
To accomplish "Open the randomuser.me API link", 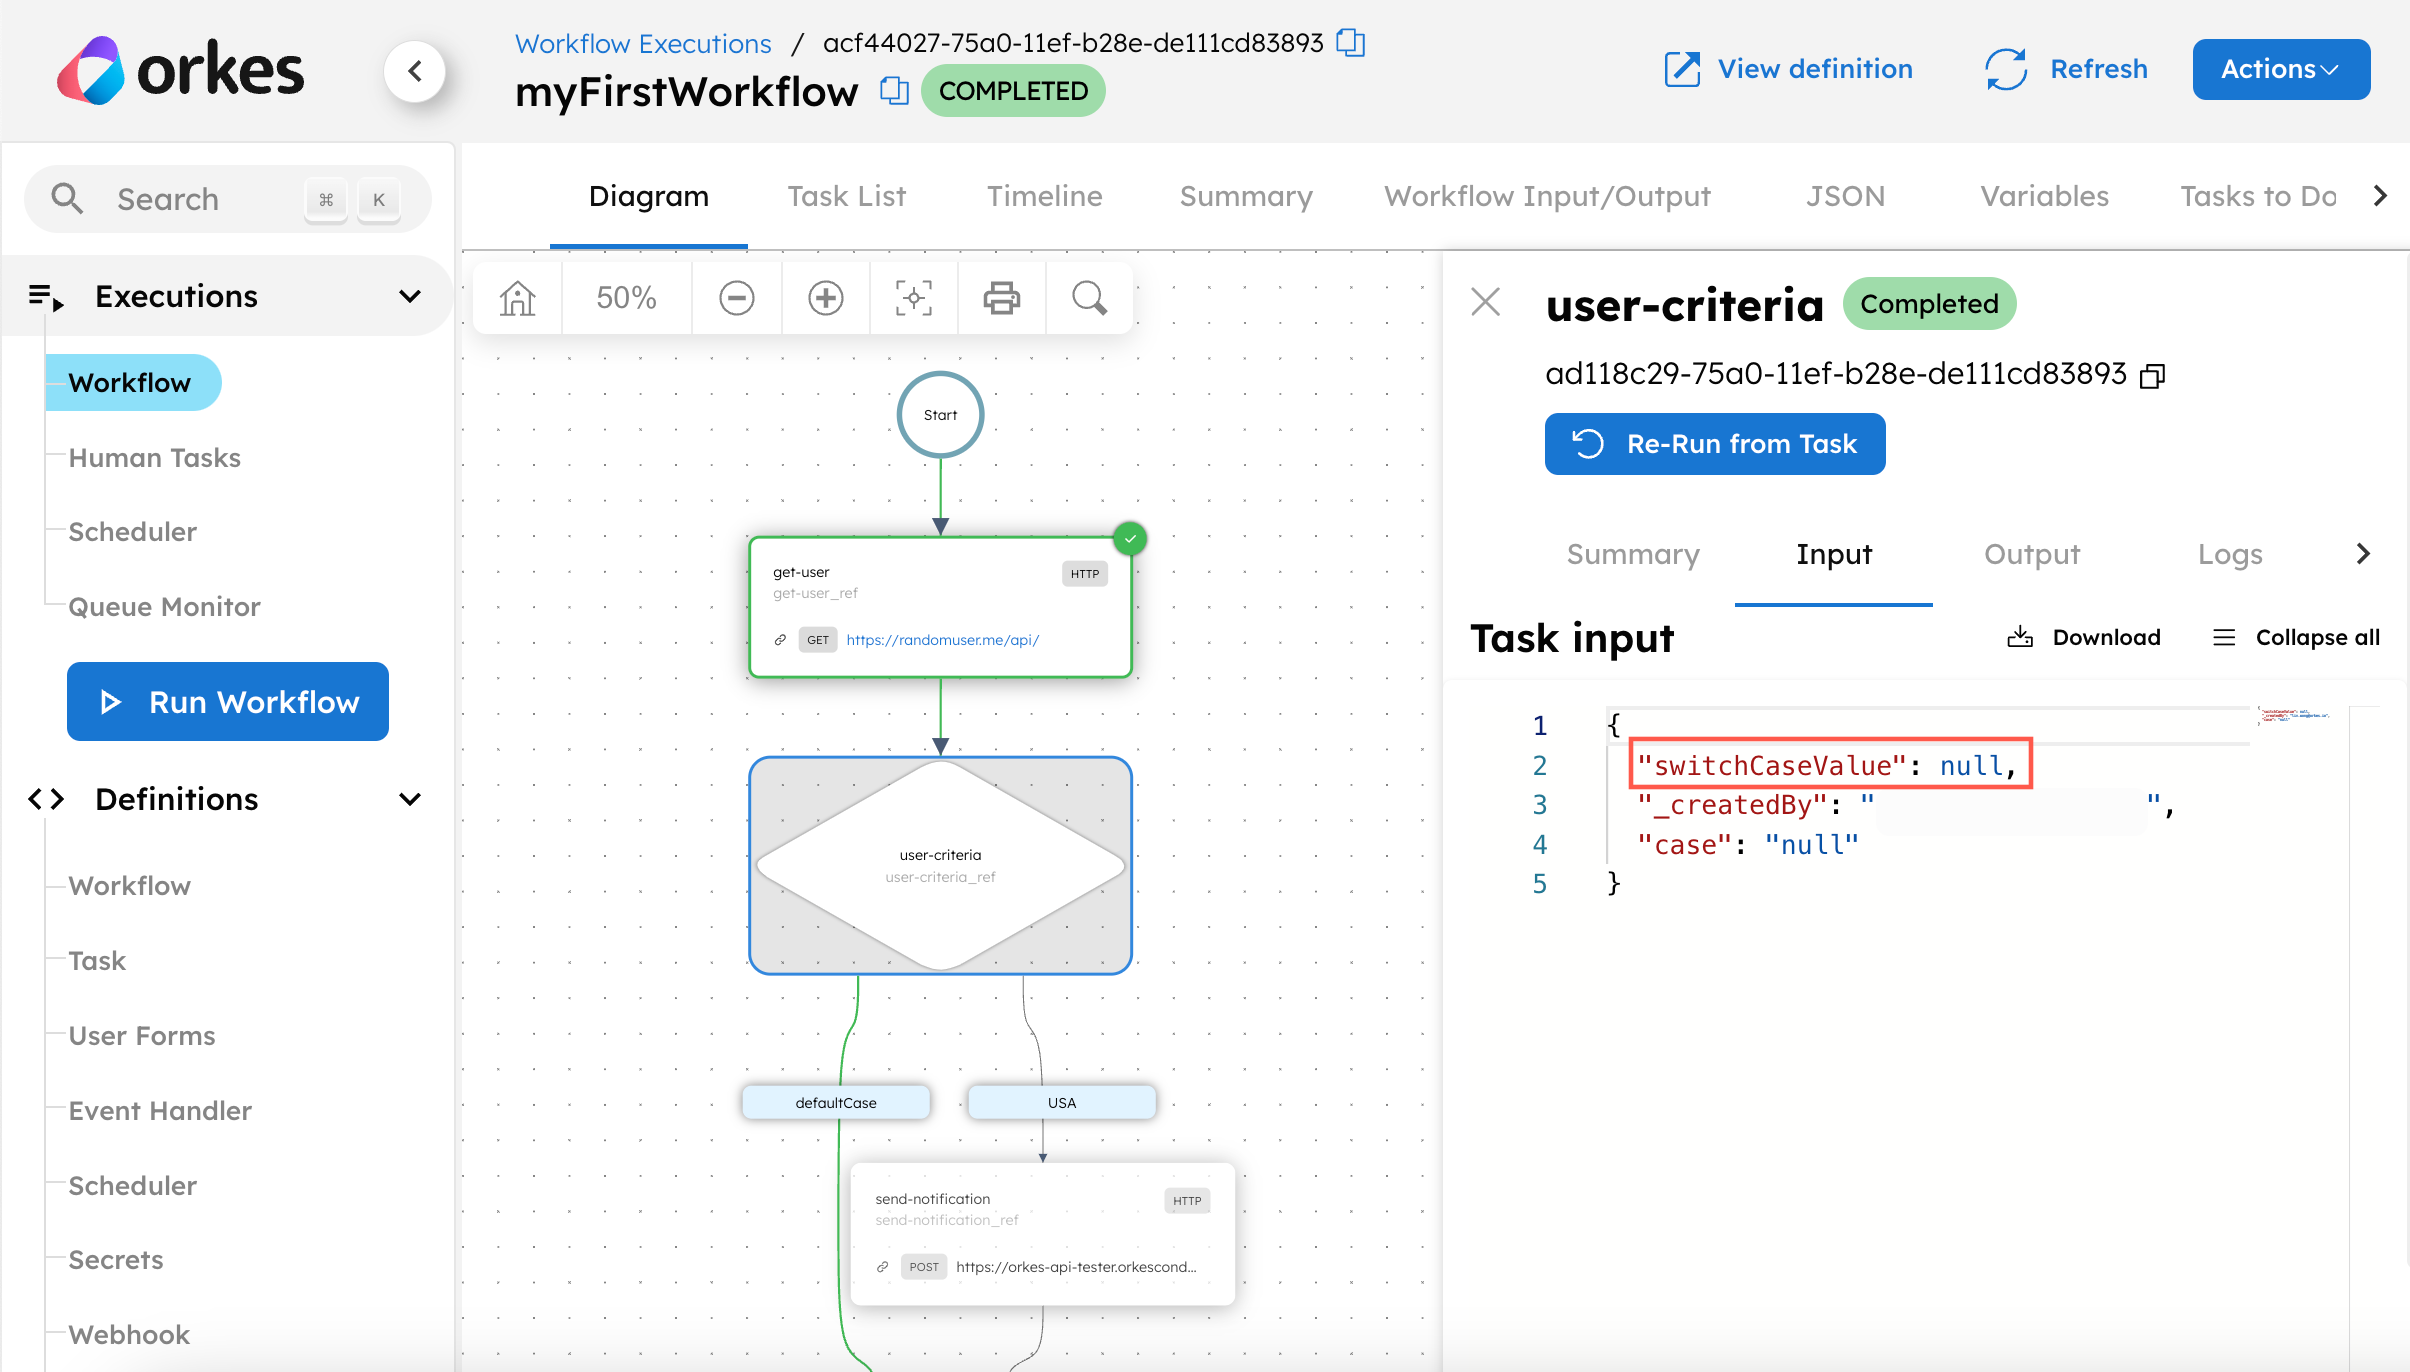I will (943, 640).
